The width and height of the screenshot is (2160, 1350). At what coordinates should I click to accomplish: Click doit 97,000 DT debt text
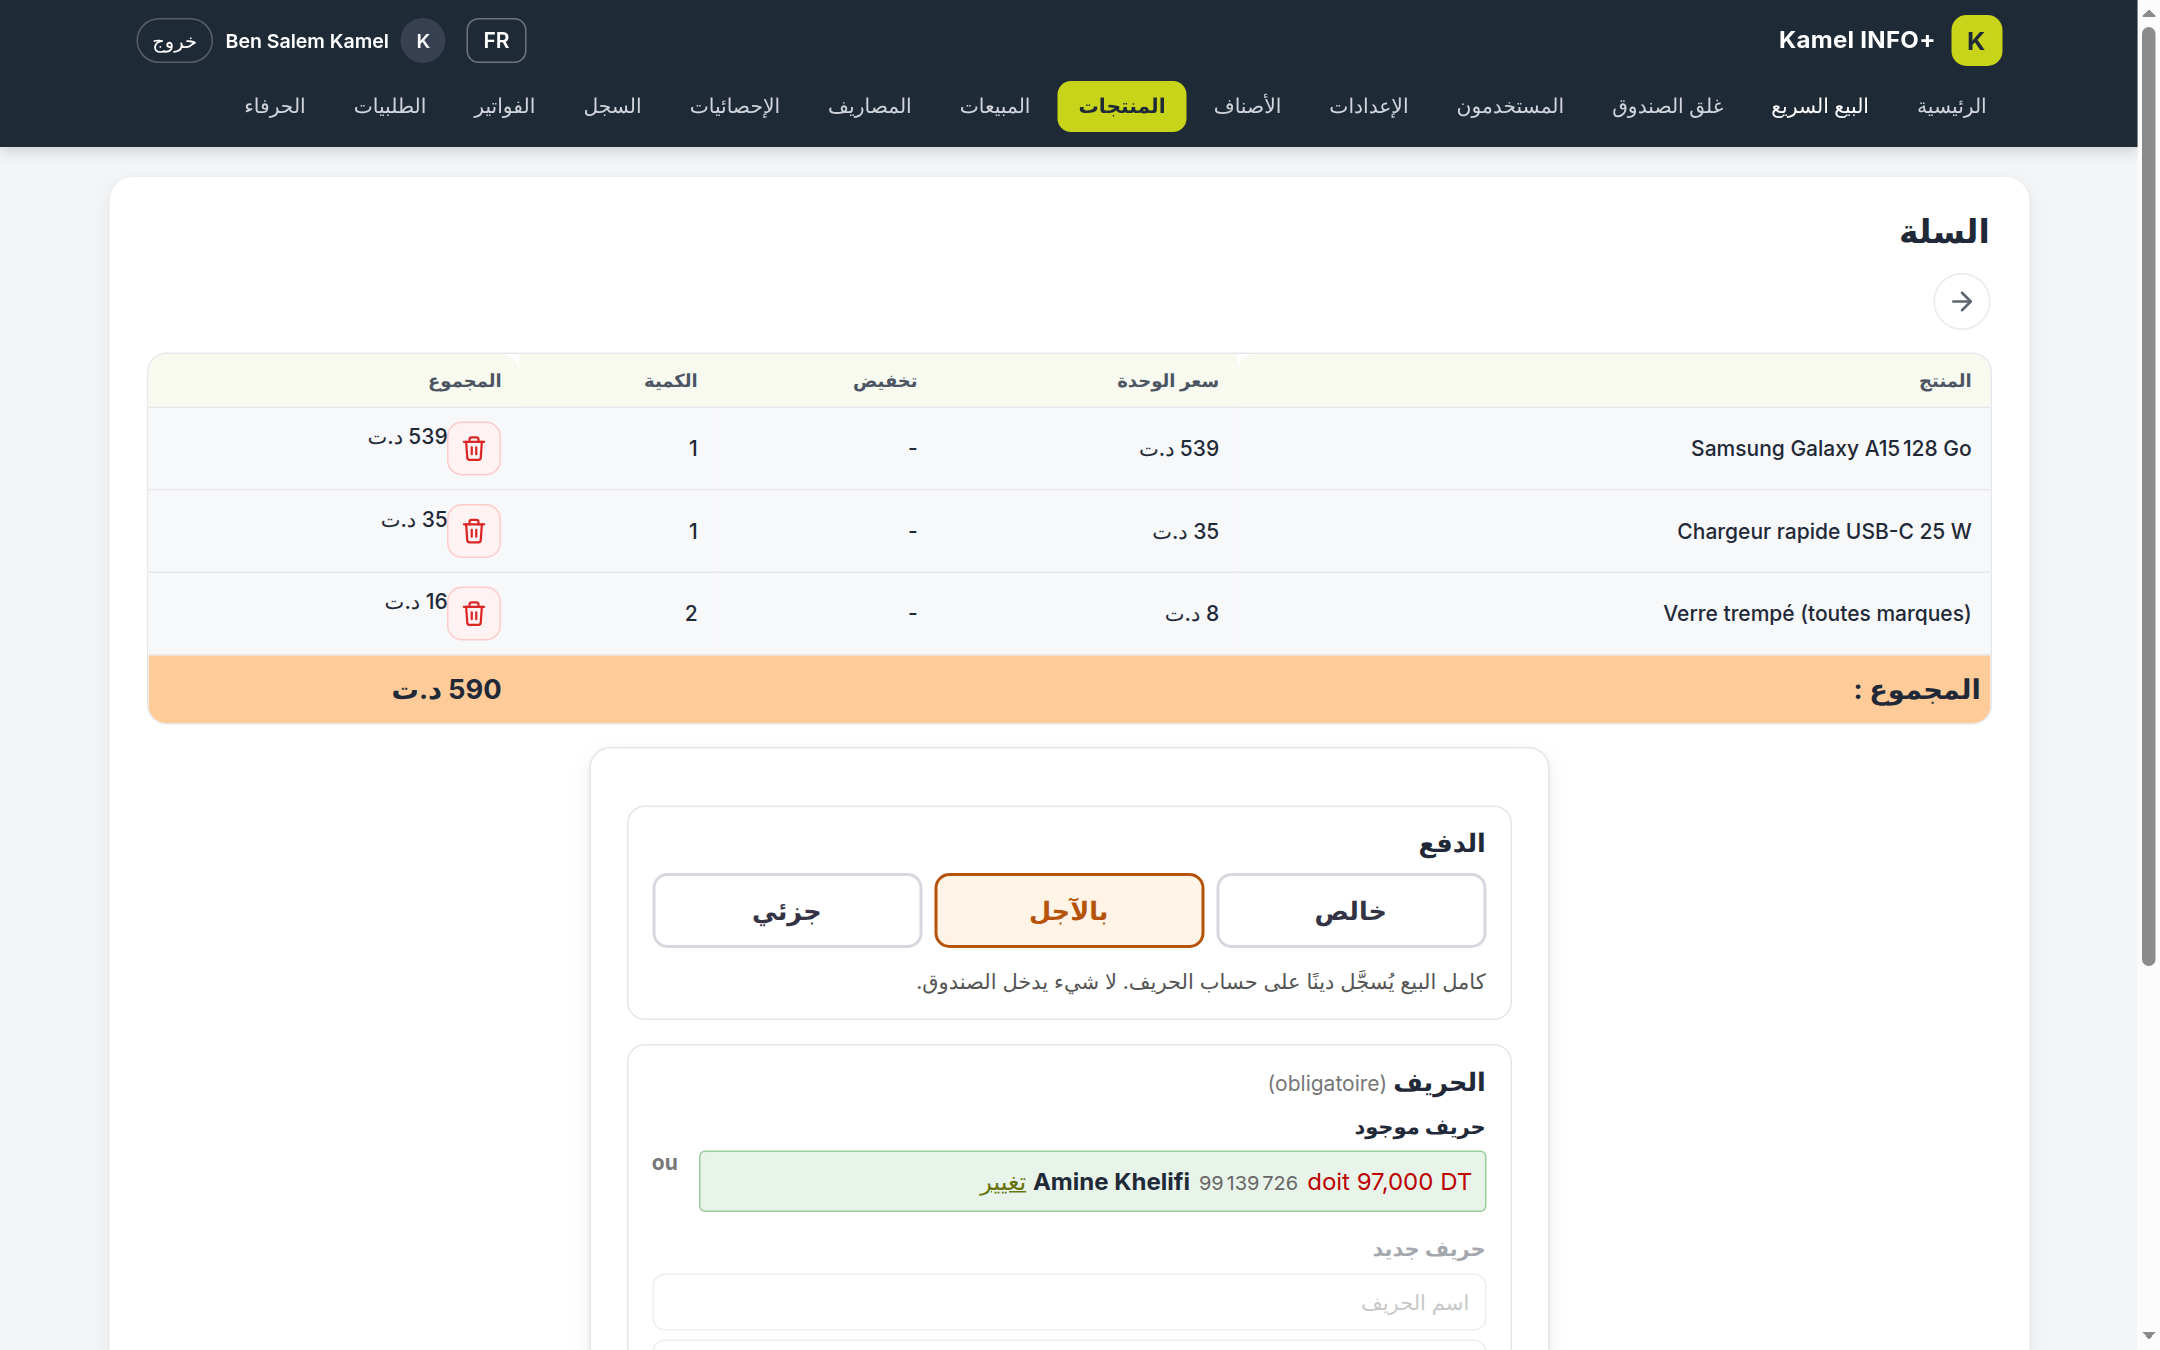pos(1389,1181)
